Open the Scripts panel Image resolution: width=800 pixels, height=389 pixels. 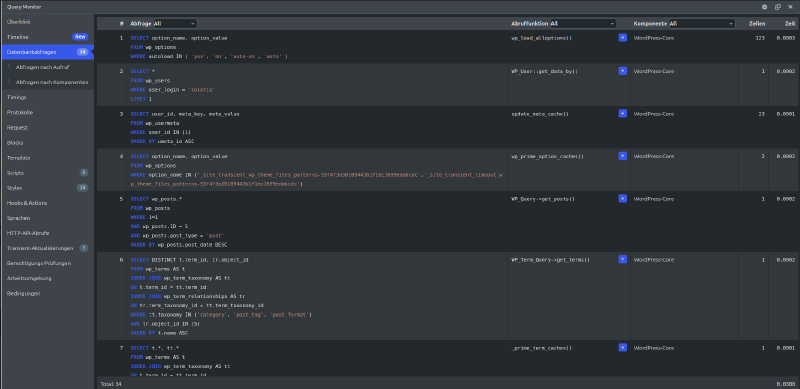[x=47, y=173]
